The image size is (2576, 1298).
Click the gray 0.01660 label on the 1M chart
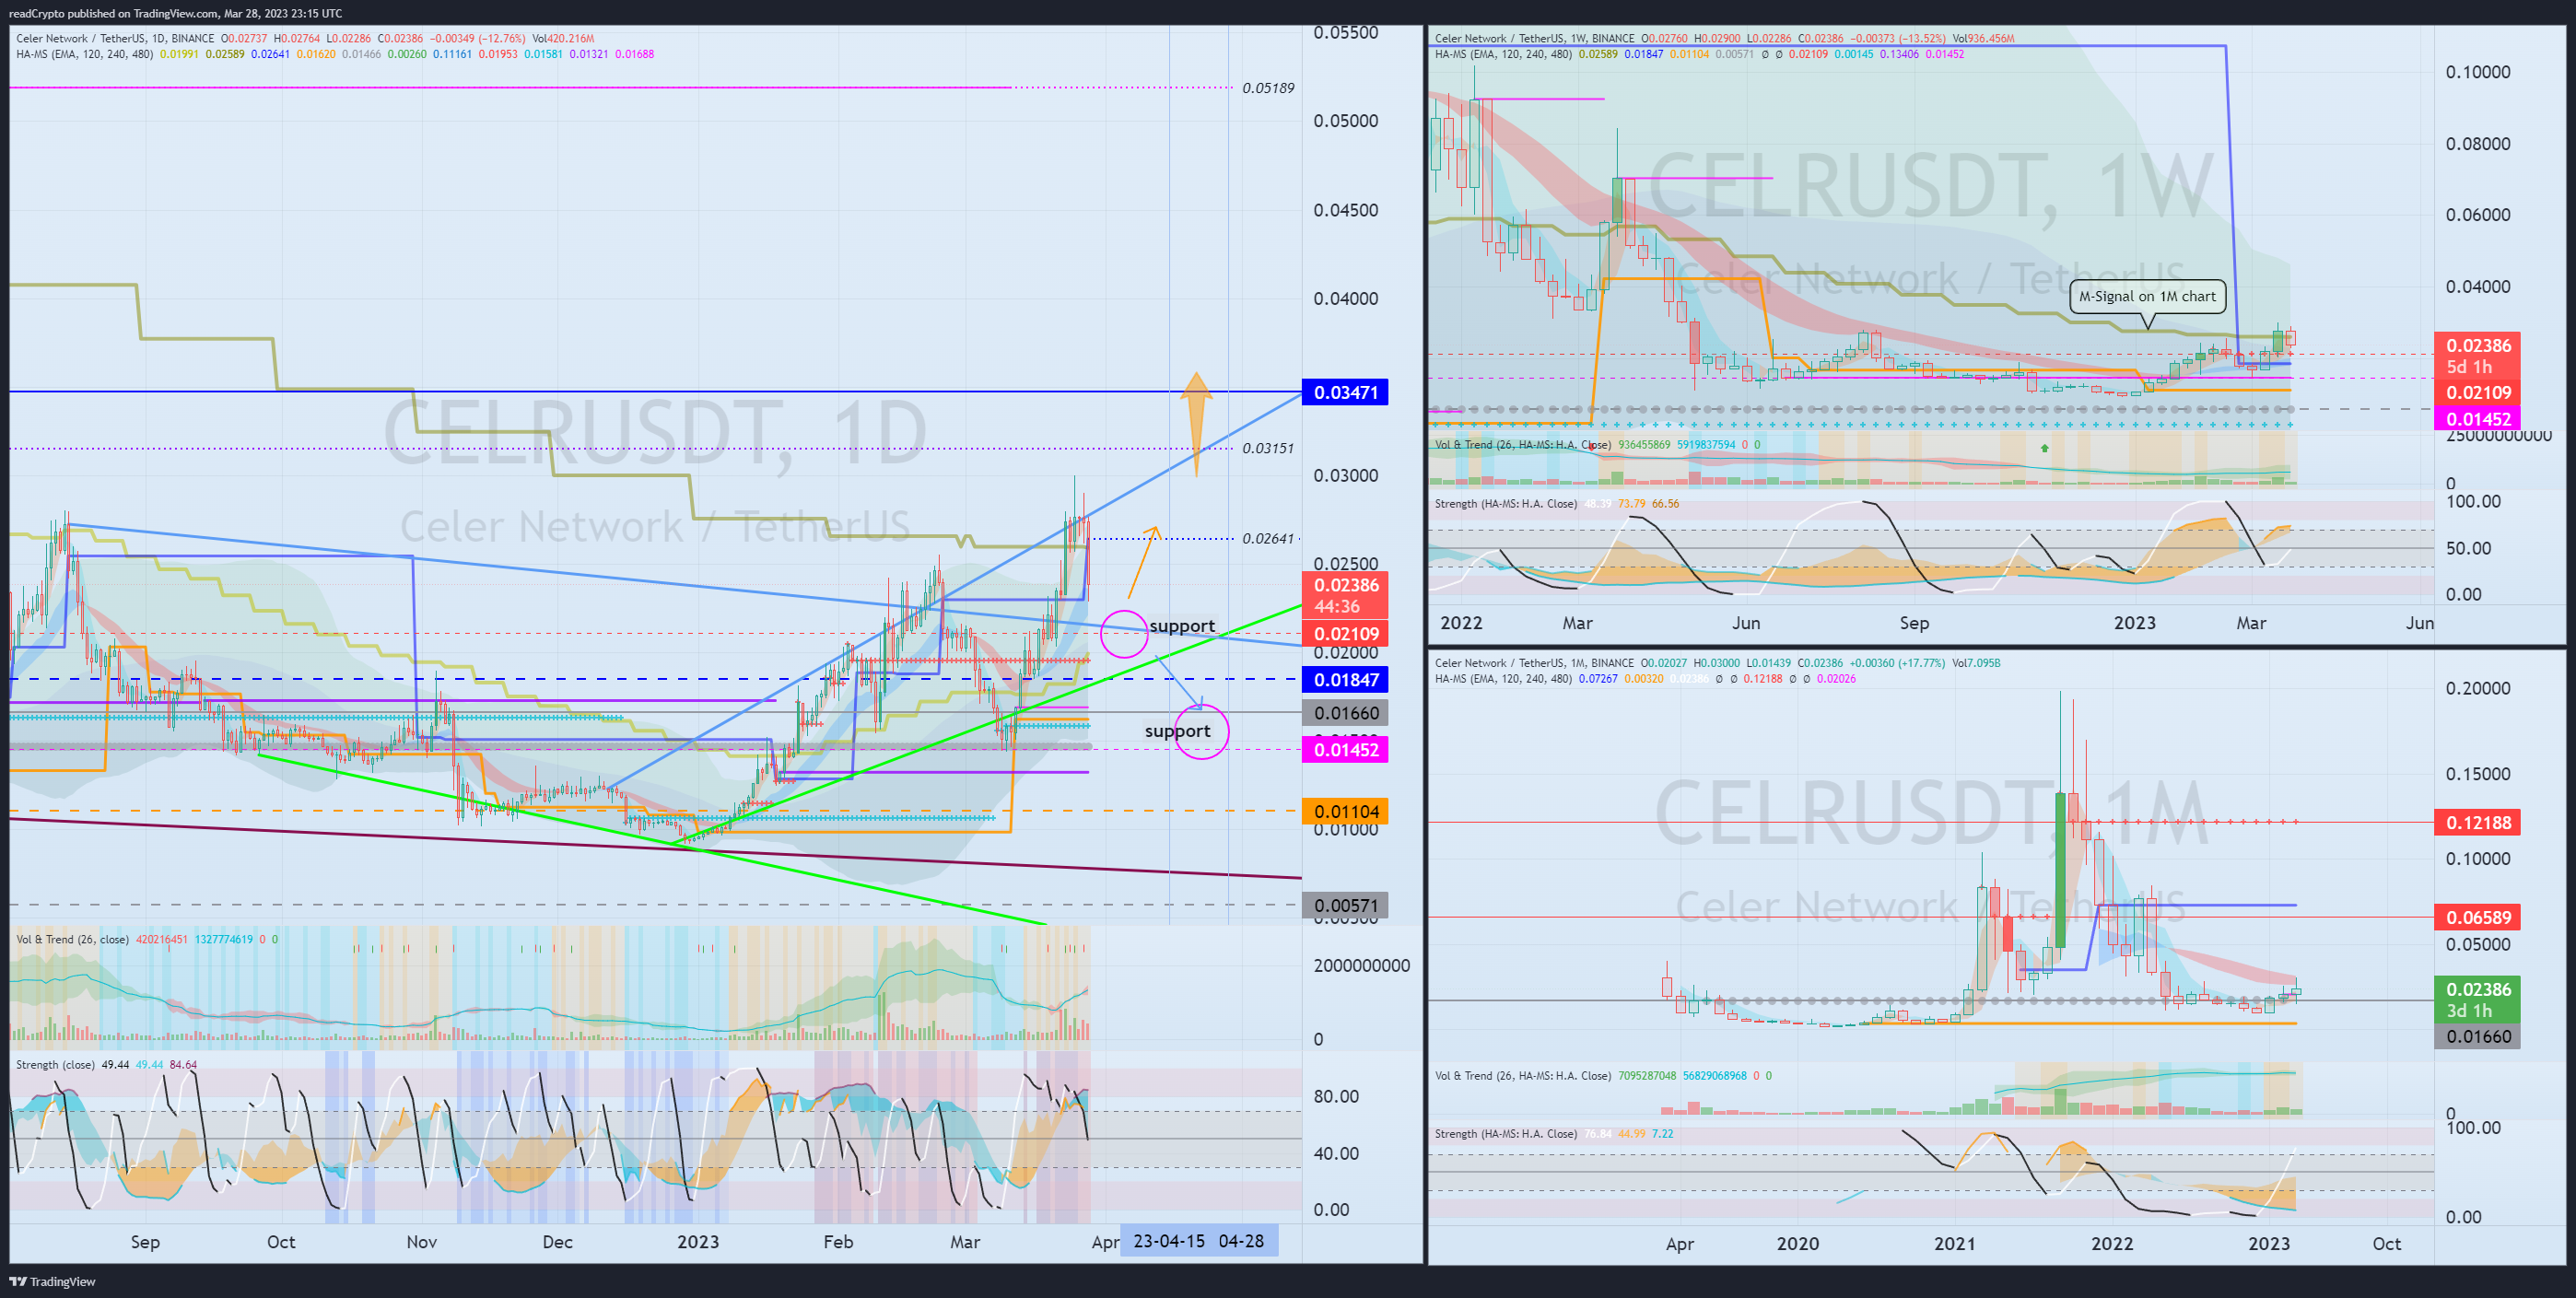point(2477,1036)
